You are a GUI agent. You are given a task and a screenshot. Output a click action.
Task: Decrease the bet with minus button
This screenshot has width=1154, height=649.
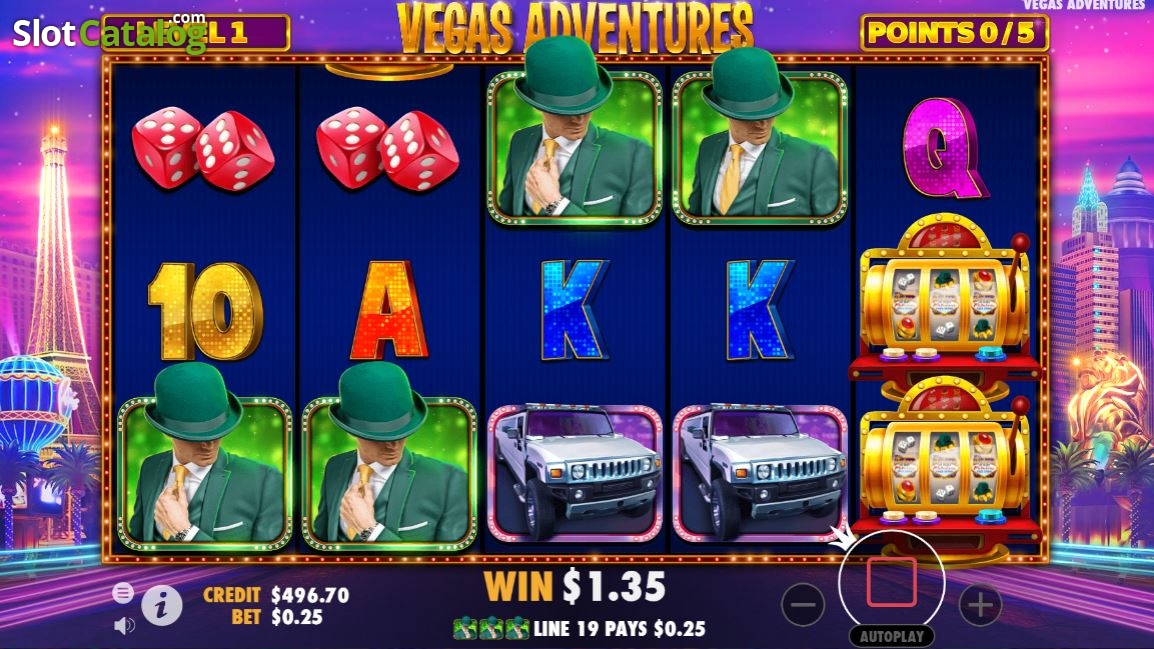pos(803,605)
